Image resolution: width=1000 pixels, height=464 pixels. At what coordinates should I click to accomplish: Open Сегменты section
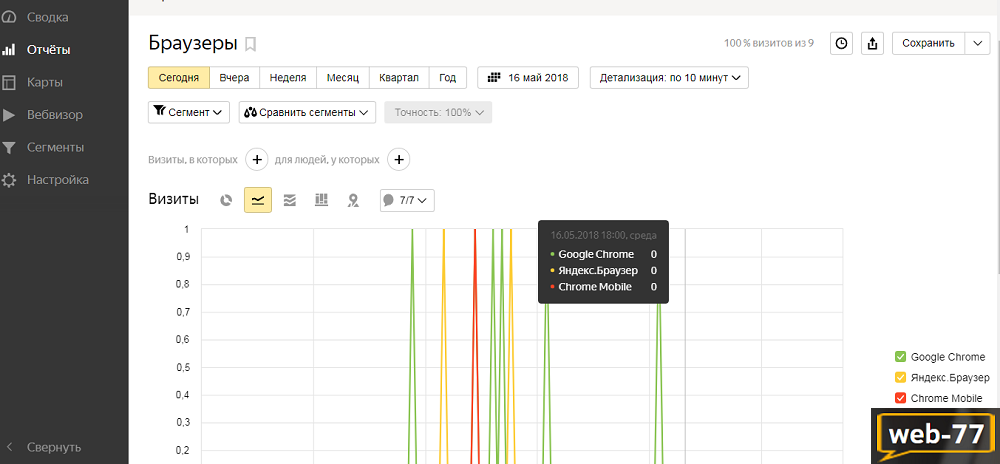(x=55, y=147)
